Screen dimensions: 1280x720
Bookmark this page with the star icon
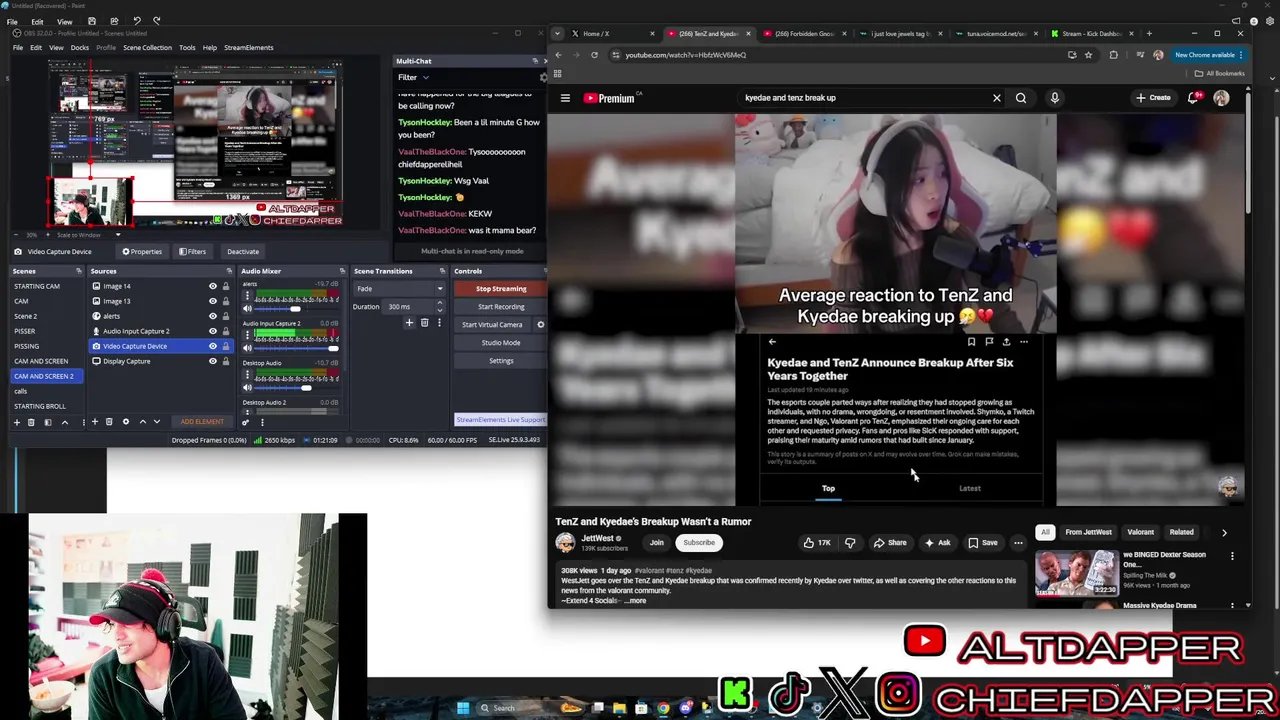coord(1088,55)
